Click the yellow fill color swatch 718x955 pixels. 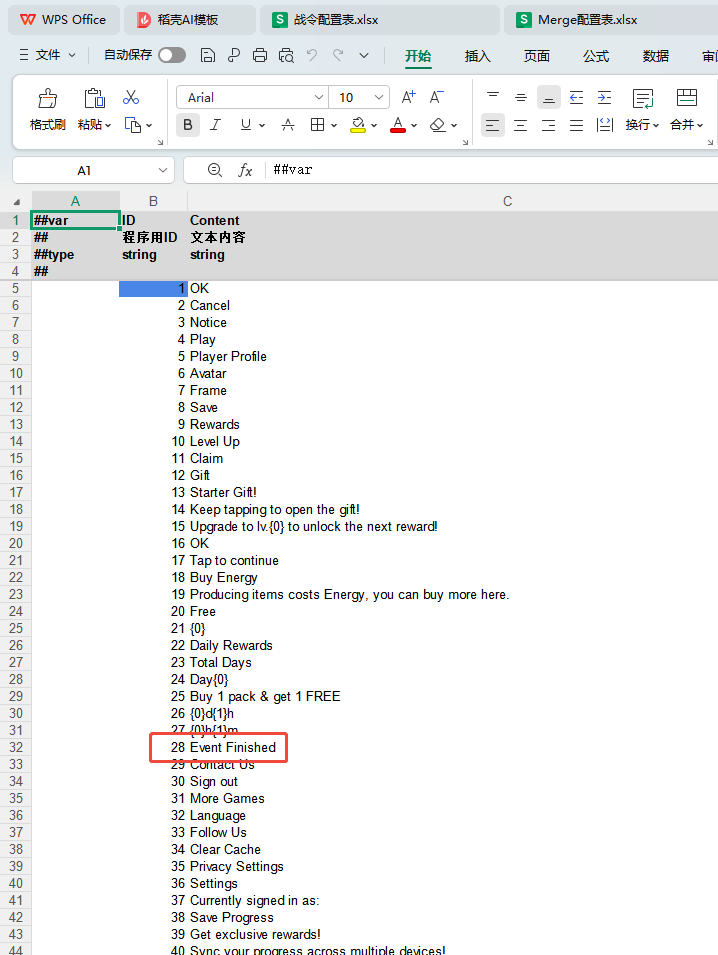click(x=358, y=125)
